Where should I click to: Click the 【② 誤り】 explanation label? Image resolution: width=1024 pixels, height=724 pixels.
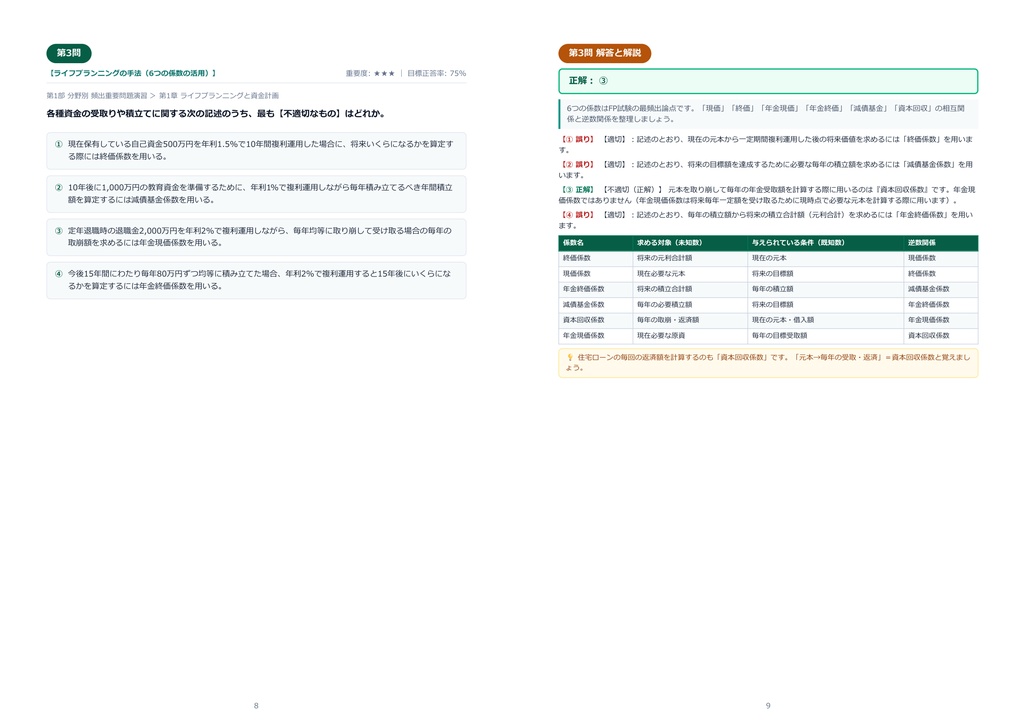pos(577,165)
